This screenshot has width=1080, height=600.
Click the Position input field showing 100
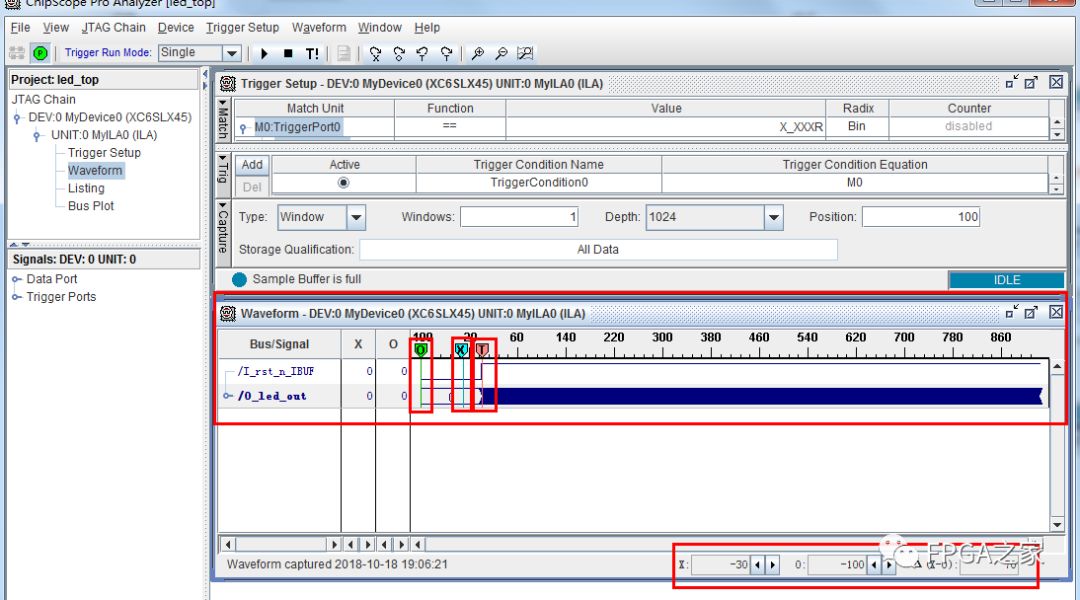pyautogui.click(x=921, y=217)
